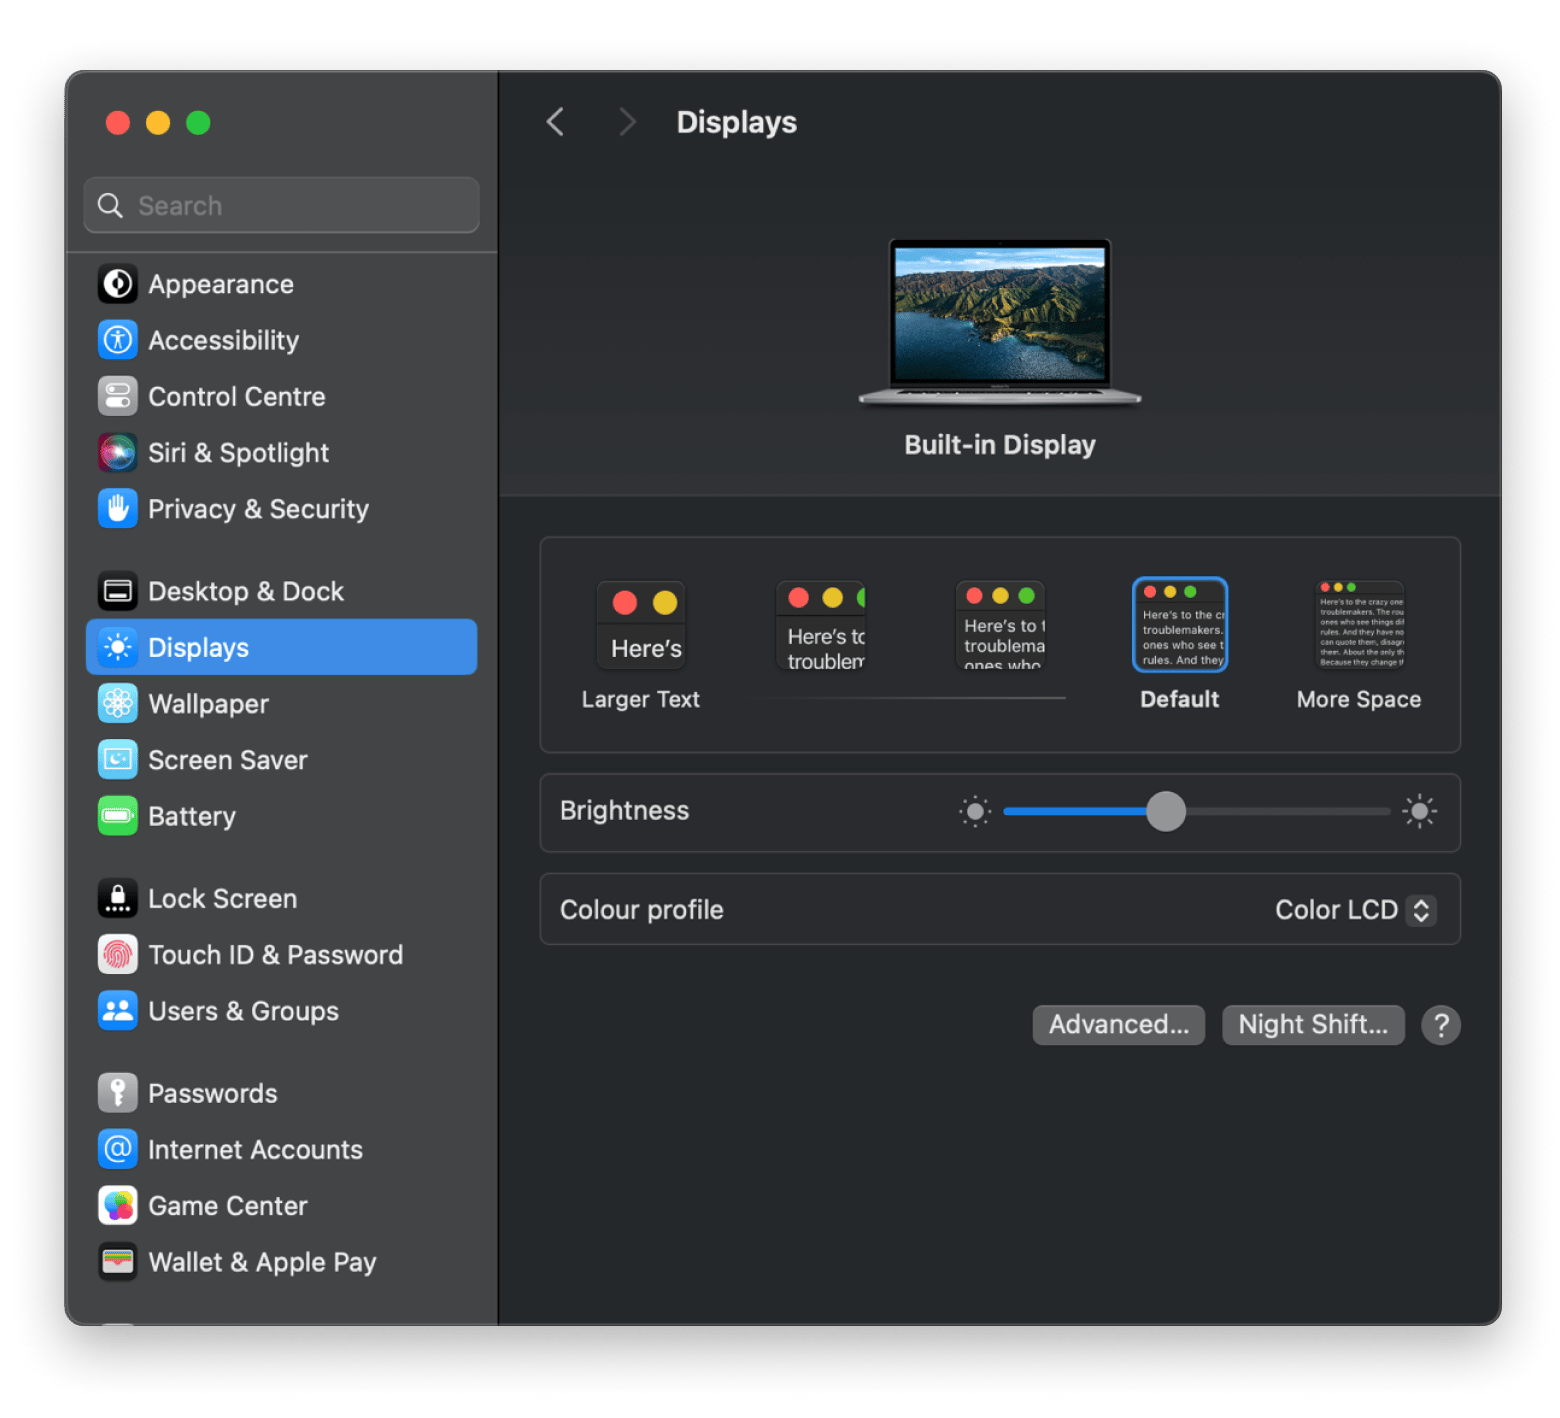Viewport: 1560px width, 1418px height.
Task: Open the Wallpaper flower icon
Action: [117, 704]
